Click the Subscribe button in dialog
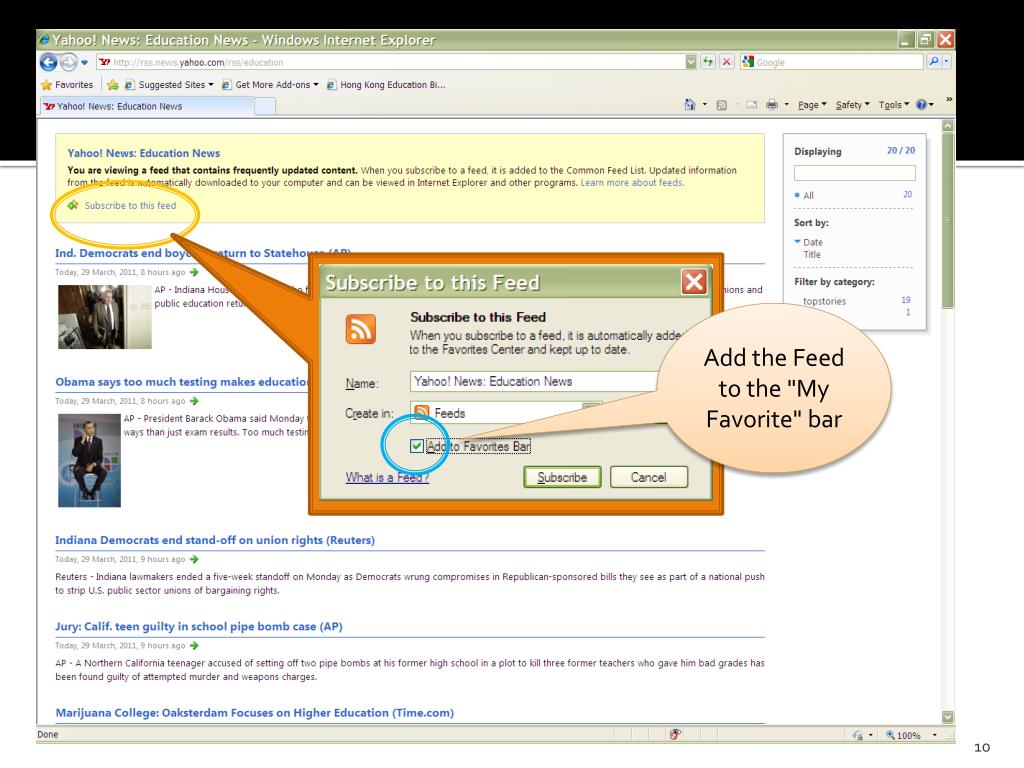This screenshot has height=768, width=1024. pos(562,477)
